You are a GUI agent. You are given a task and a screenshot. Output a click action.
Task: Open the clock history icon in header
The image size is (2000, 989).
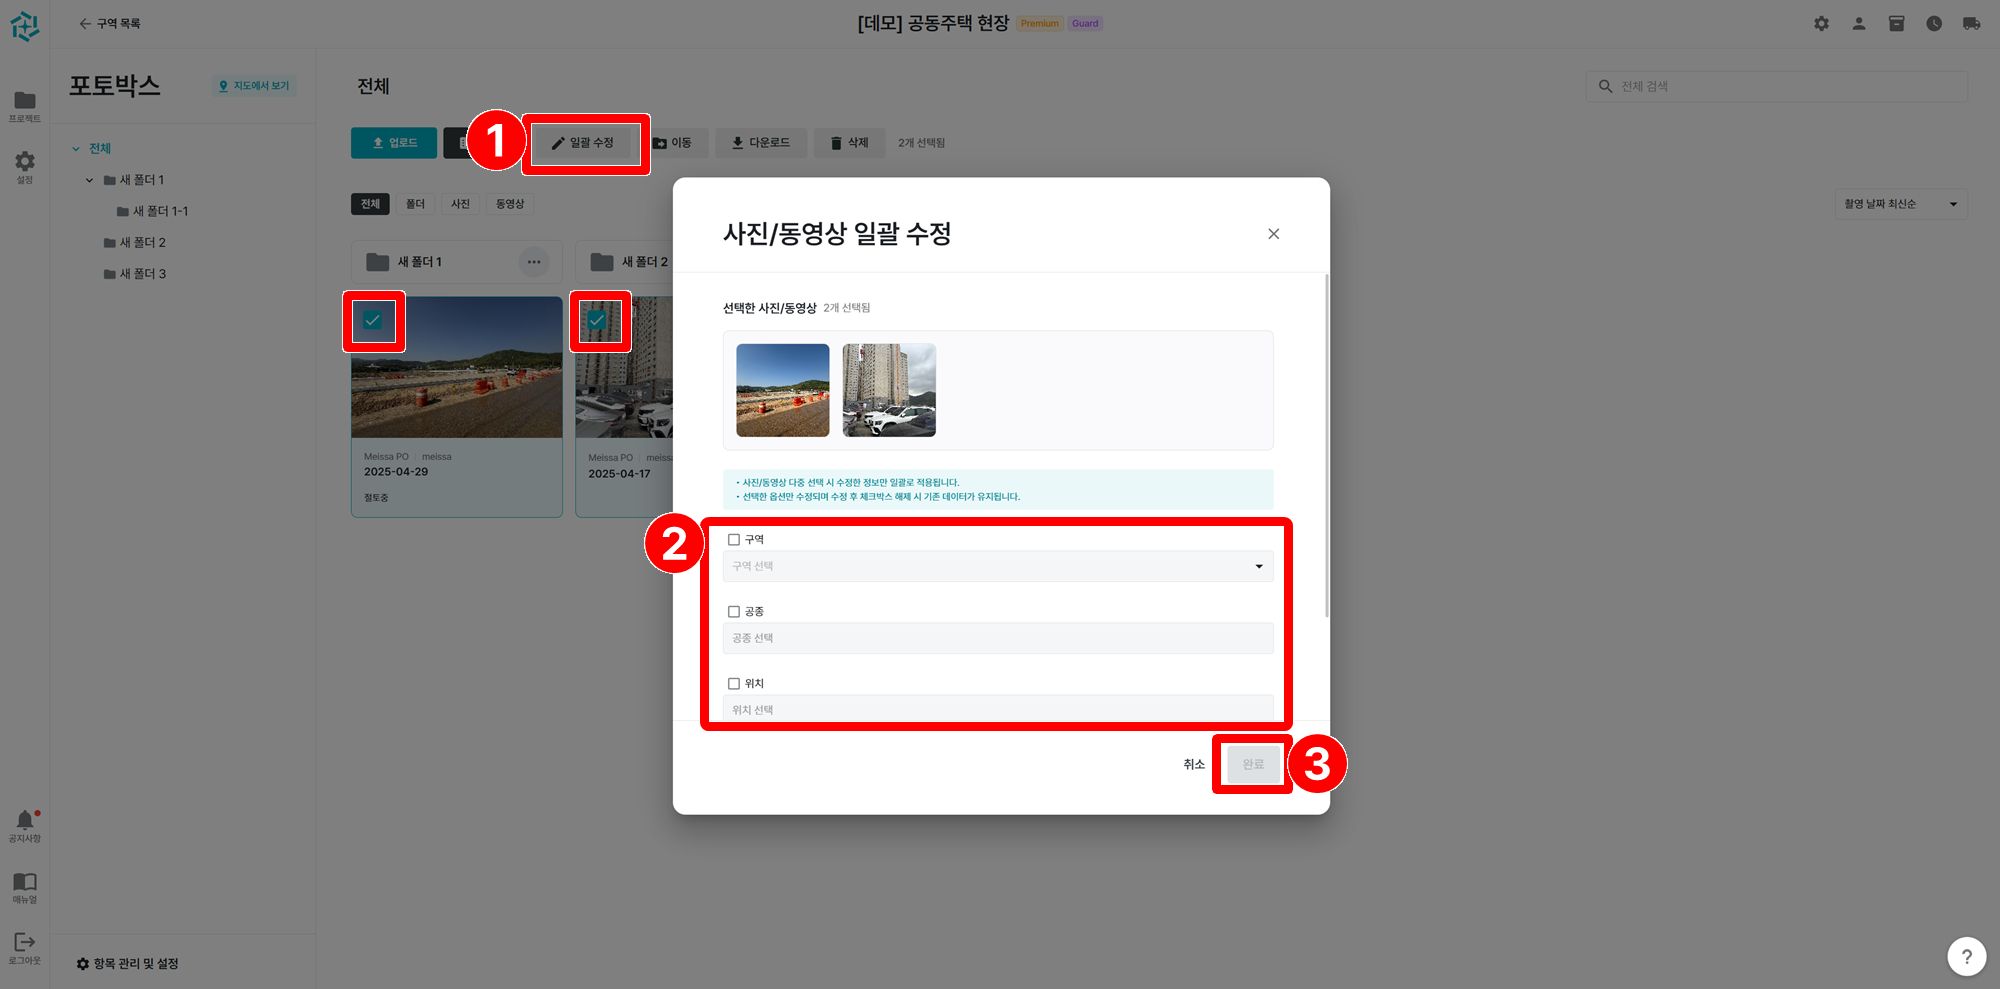pyautogui.click(x=1934, y=24)
